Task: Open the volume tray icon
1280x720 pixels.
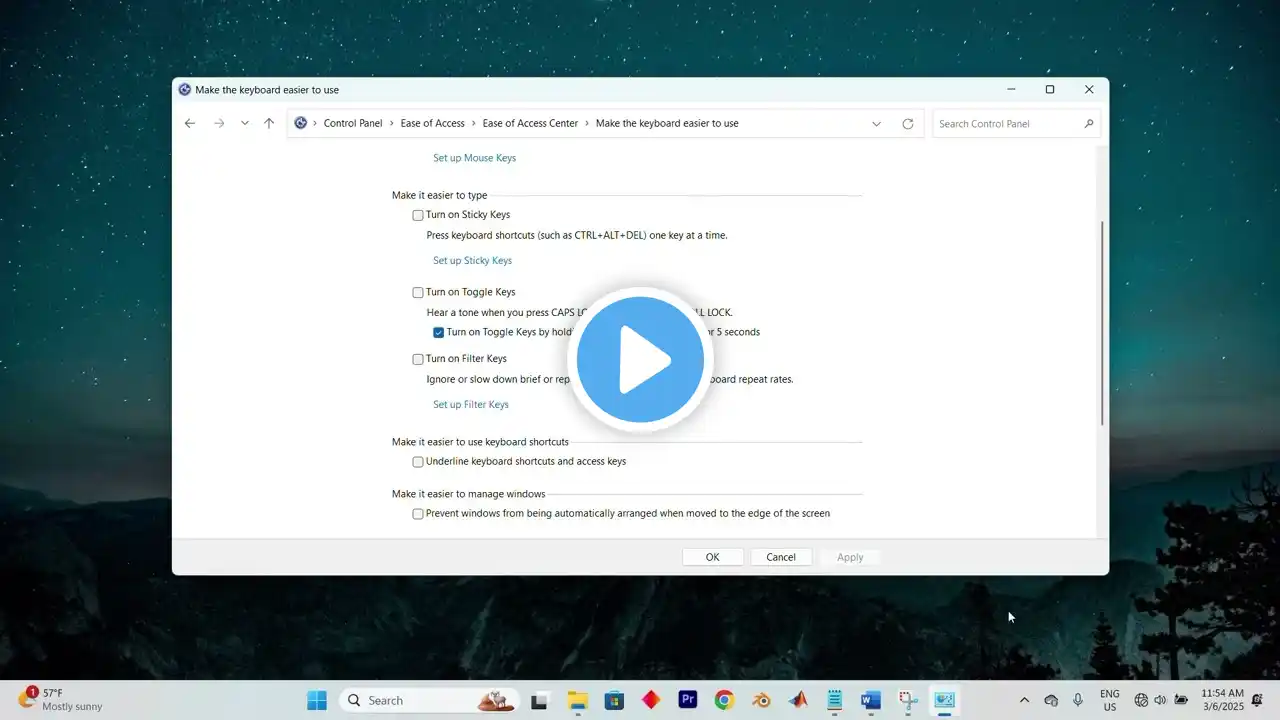Action: pyautogui.click(x=1160, y=700)
